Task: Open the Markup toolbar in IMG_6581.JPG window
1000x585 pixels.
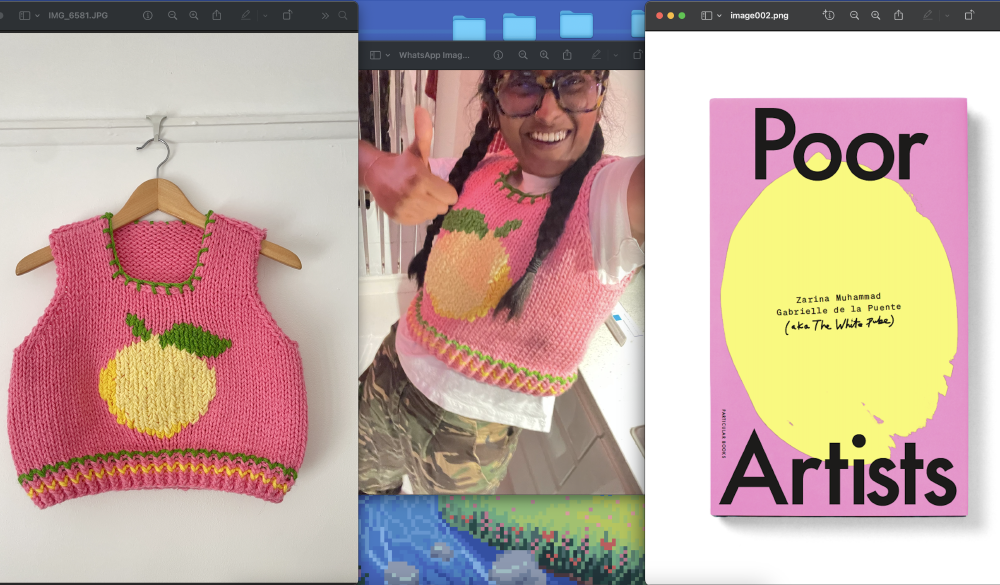Action: pos(247,15)
